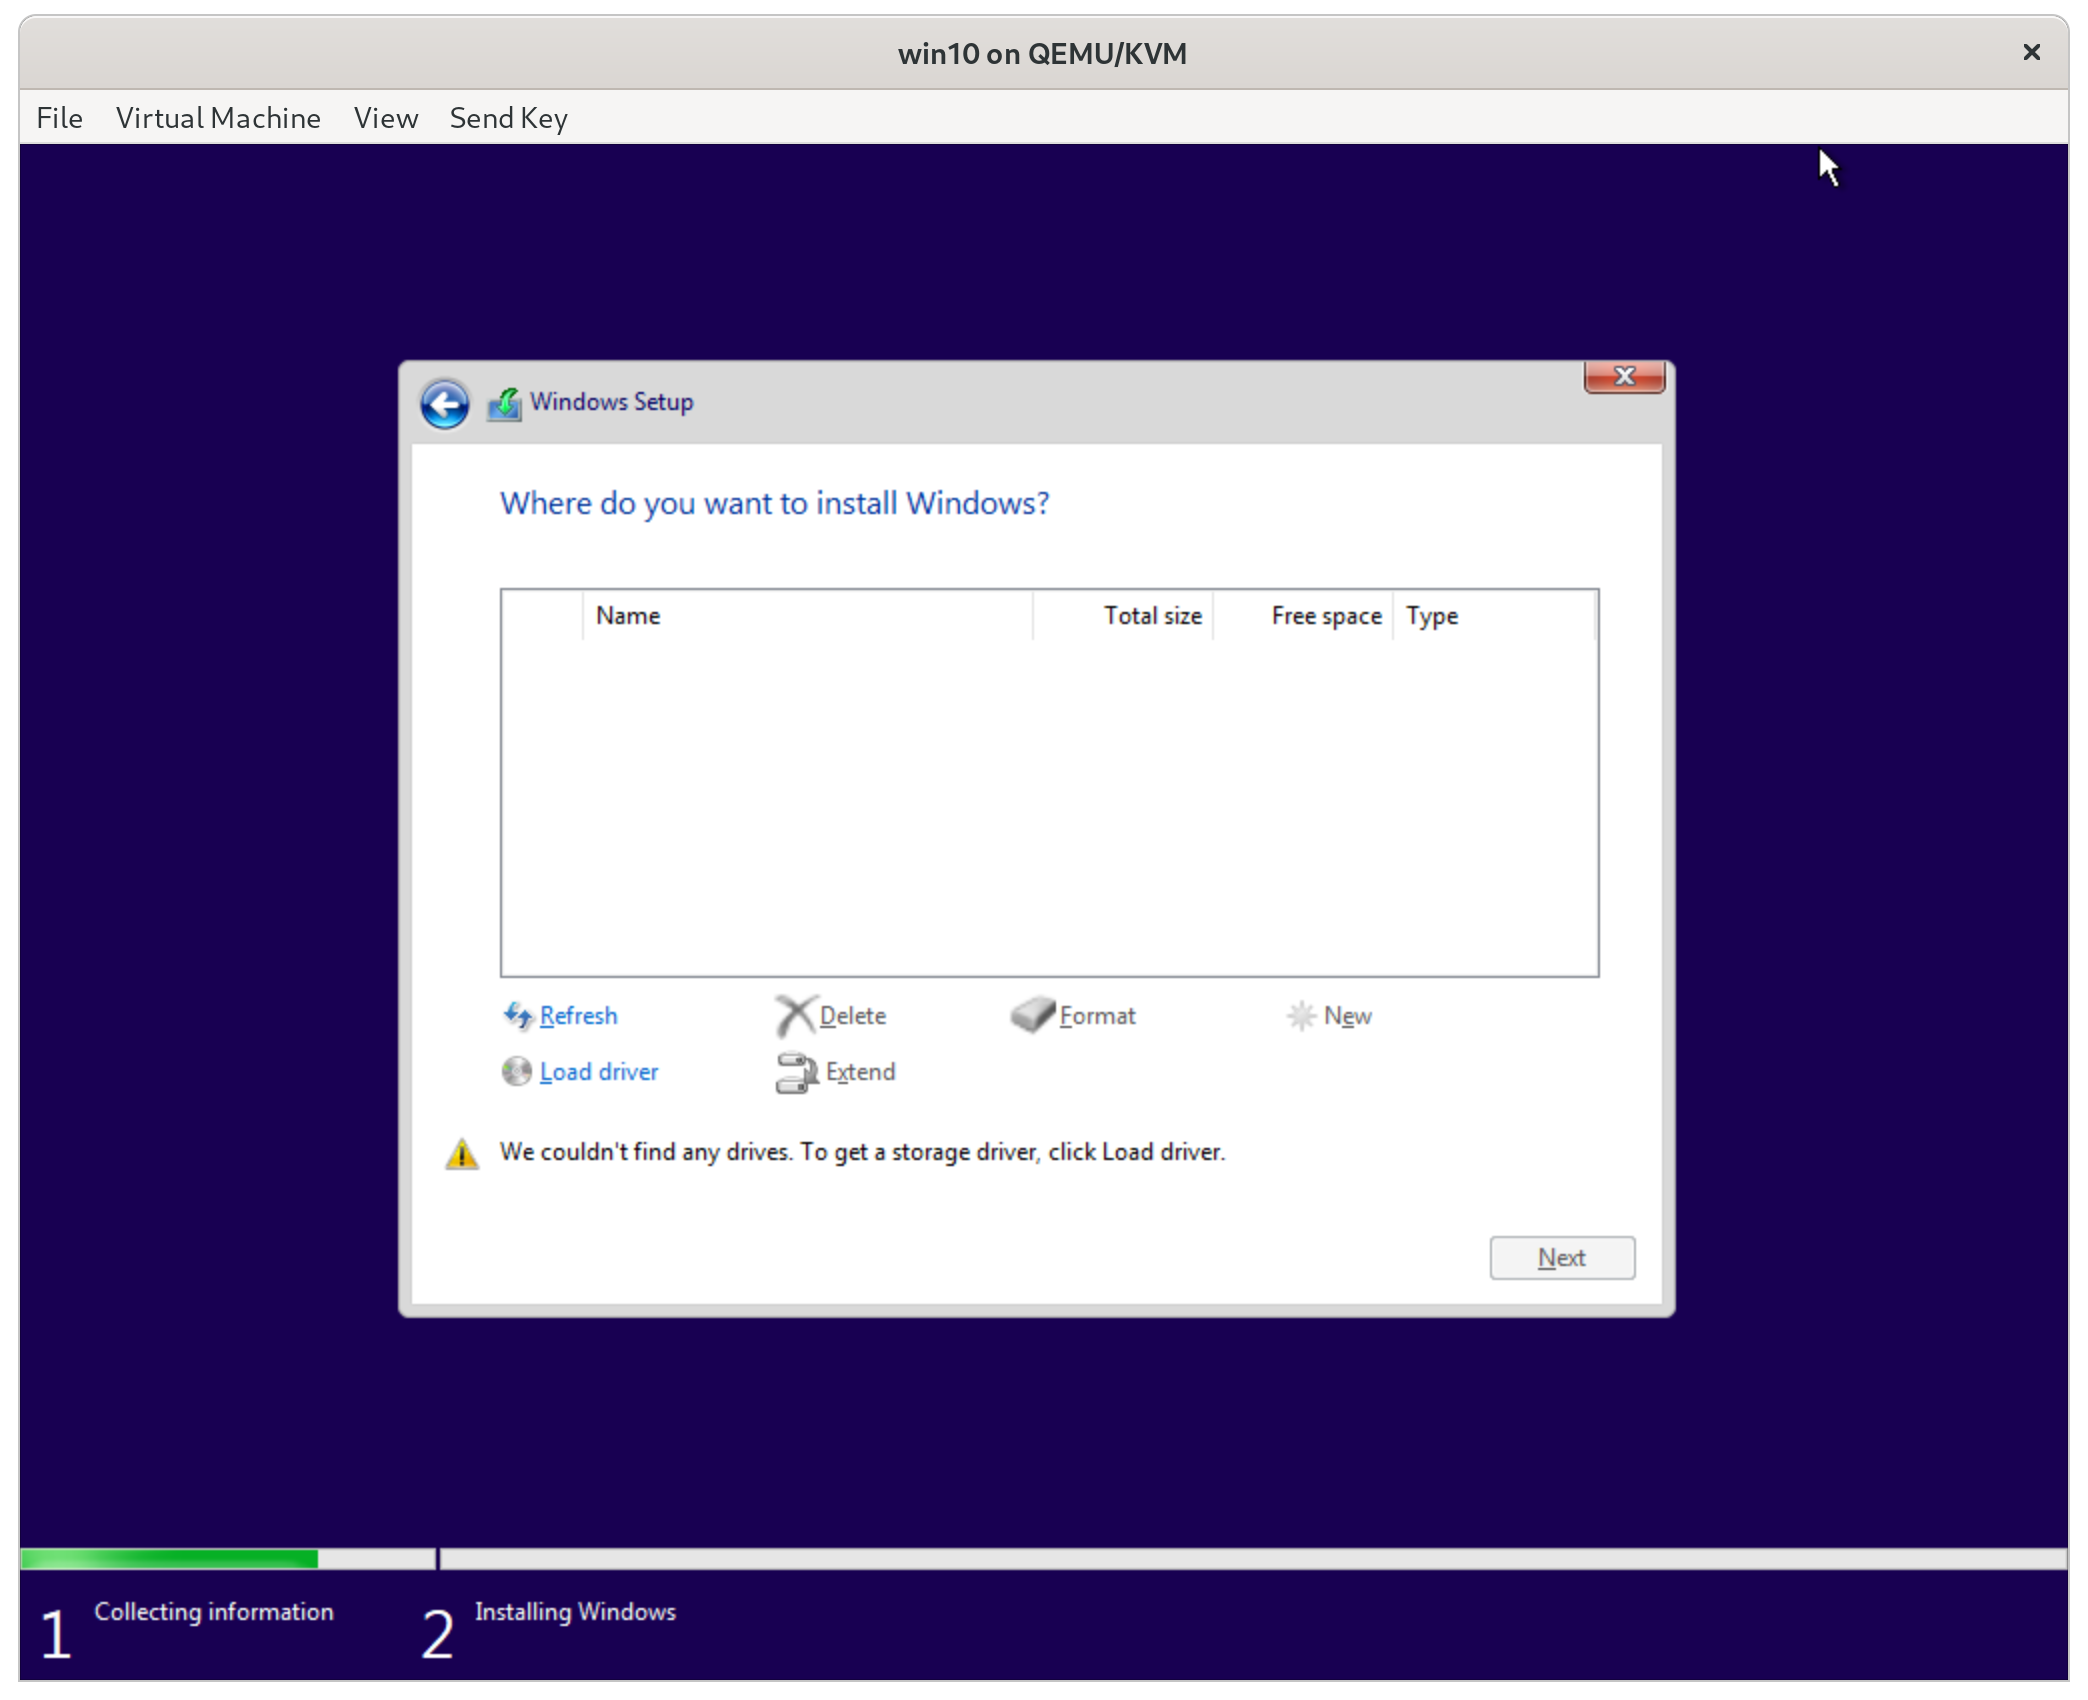The width and height of the screenshot is (2088, 1700).
Task: Click the Refresh drives icon
Action: 519,1015
